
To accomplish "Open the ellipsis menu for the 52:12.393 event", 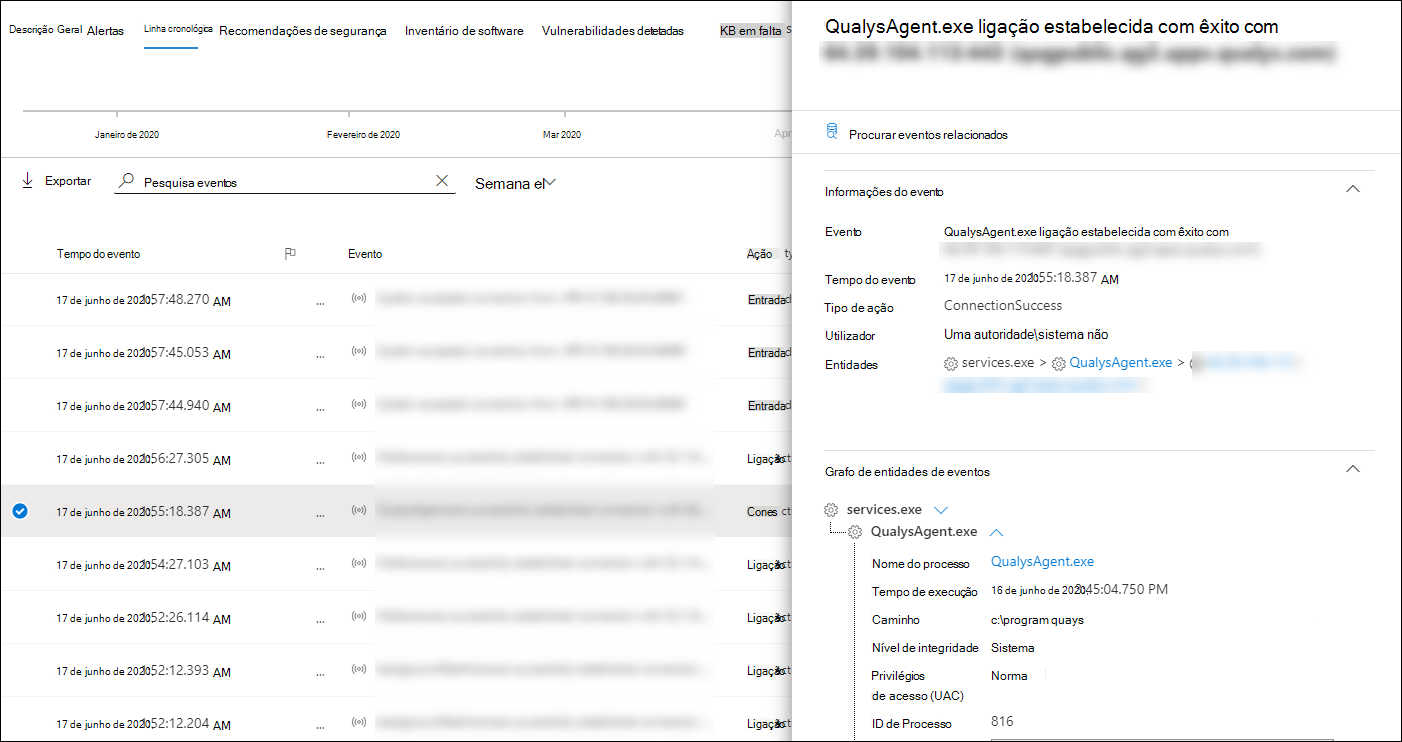I will [320, 672].
